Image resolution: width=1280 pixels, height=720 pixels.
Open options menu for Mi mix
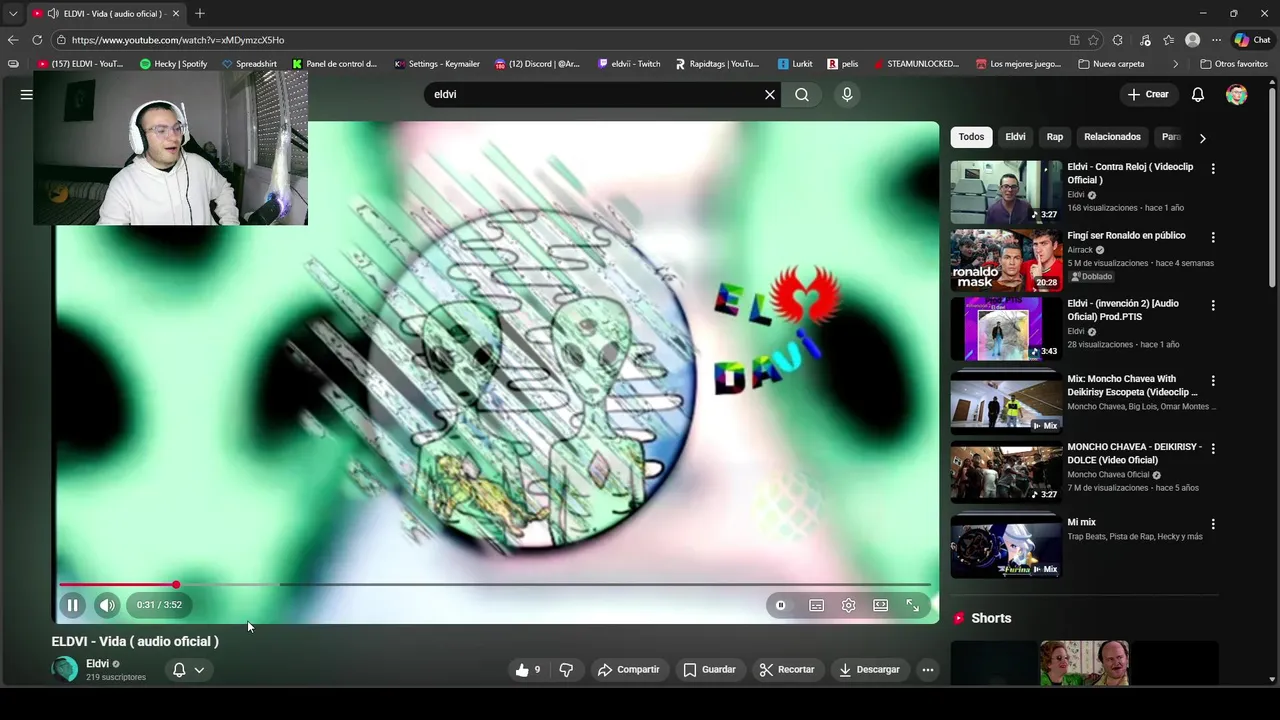point(1213,524)
